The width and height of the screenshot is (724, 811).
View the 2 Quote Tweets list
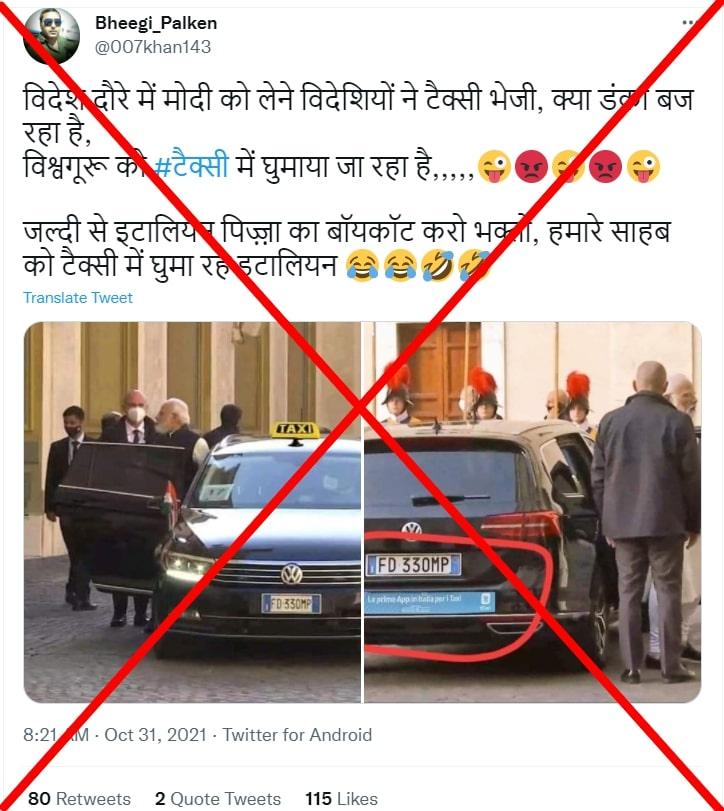218,798
